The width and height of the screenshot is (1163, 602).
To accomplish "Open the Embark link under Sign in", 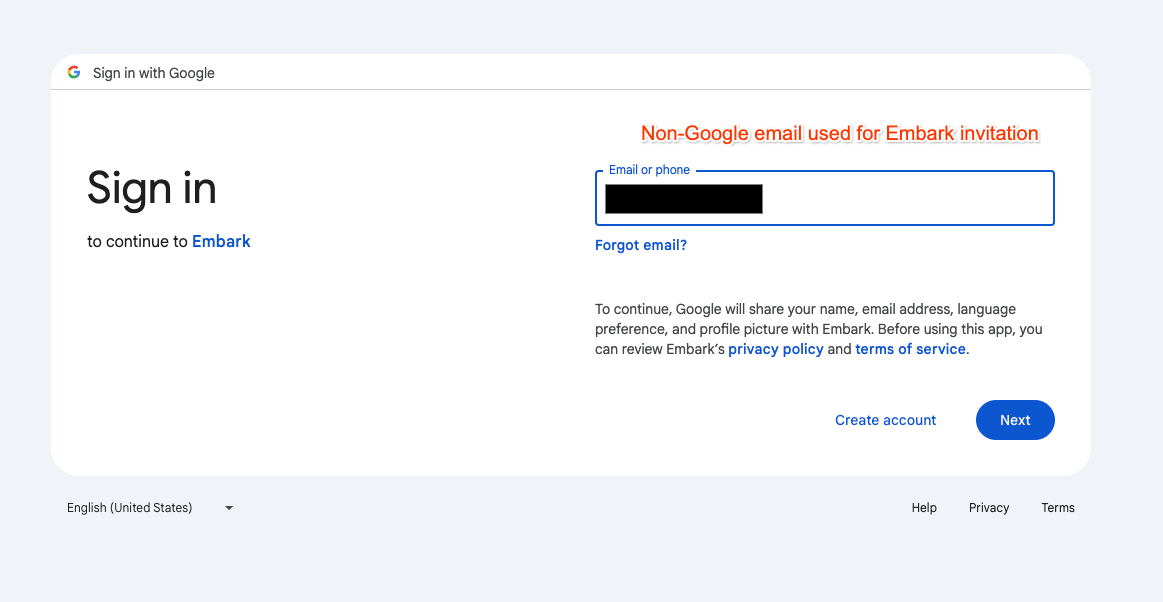I will coord(221,241).
